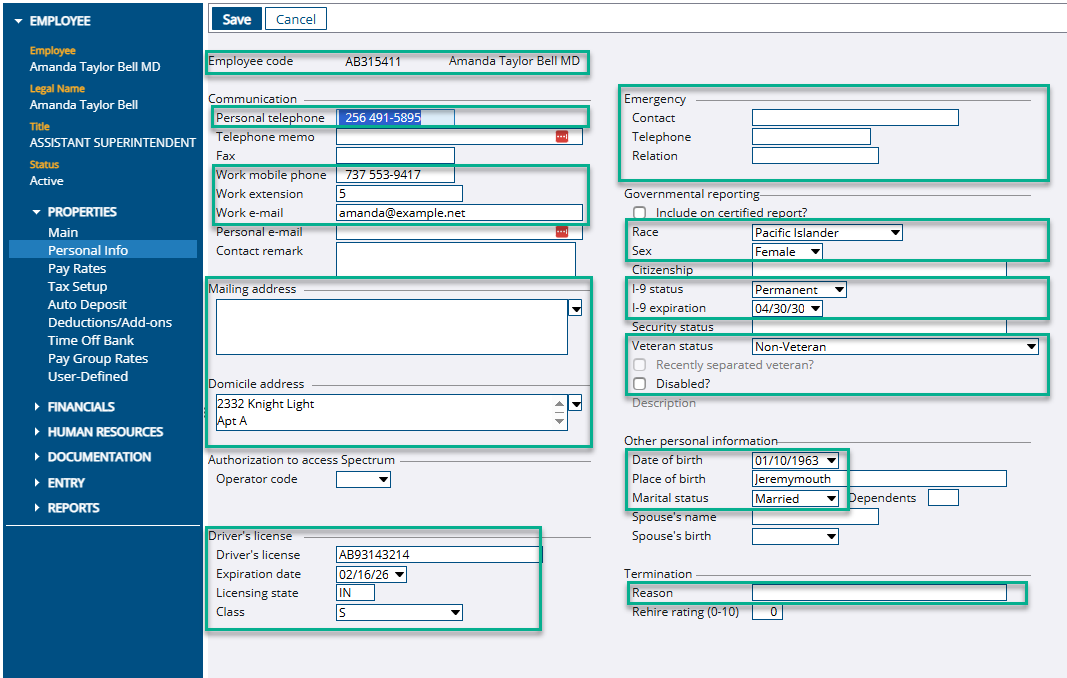This screenshot has width=1067, height=678.
Task: Click the Work extension field
Action: 399,194
